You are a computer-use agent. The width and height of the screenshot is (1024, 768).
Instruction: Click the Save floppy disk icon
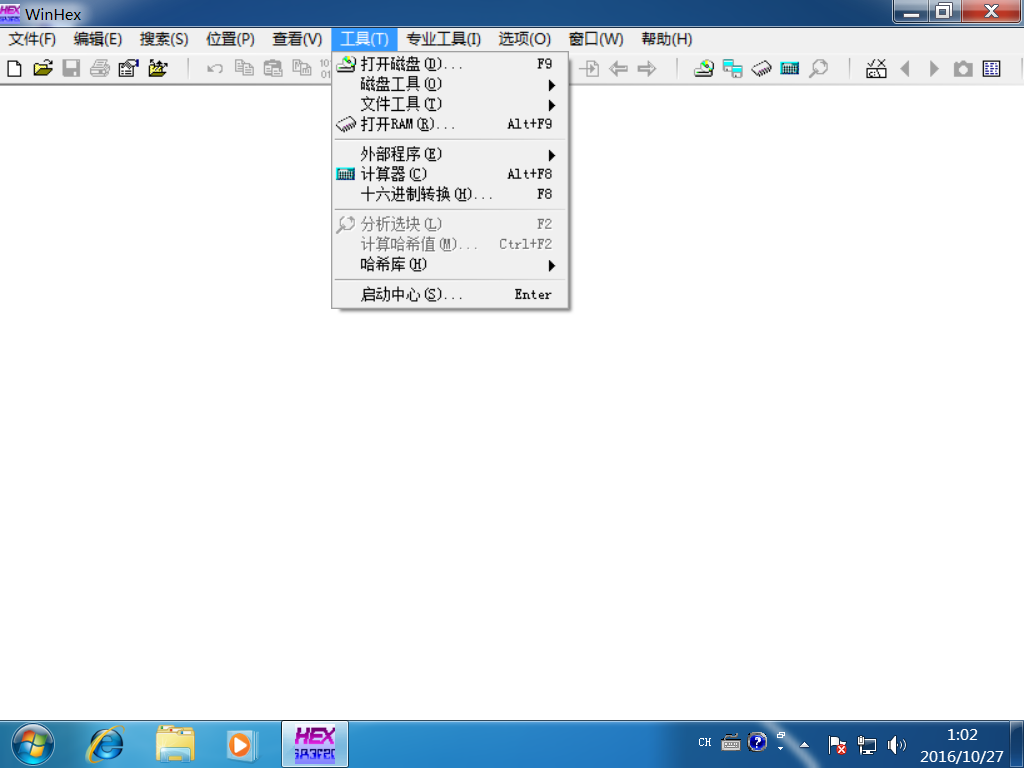[x=71, y=68]
